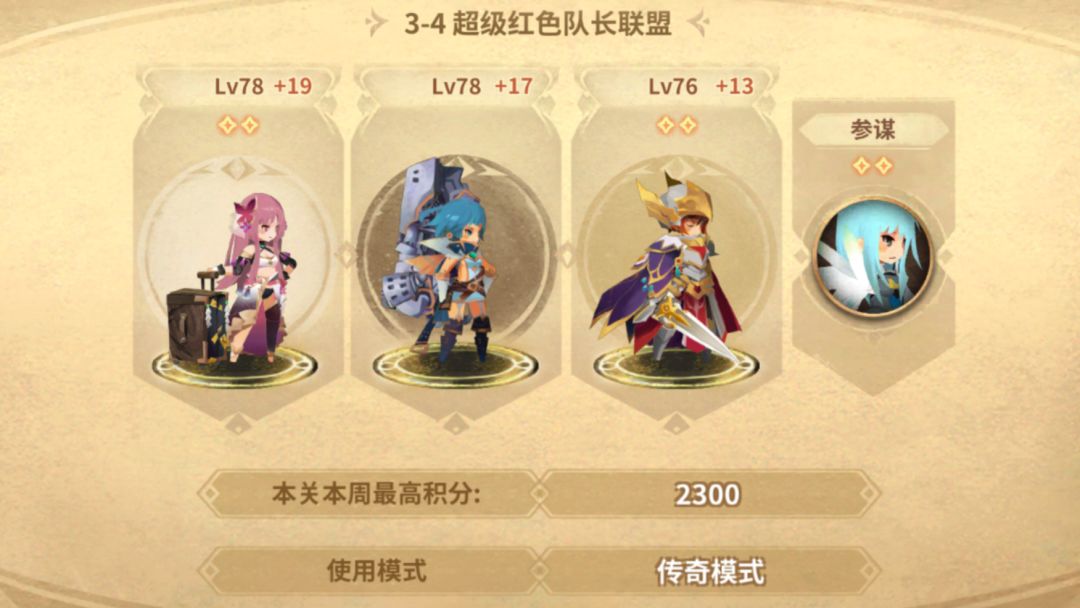Click the 本关本周最高积分 label
1080x608 pixels.
375,494
